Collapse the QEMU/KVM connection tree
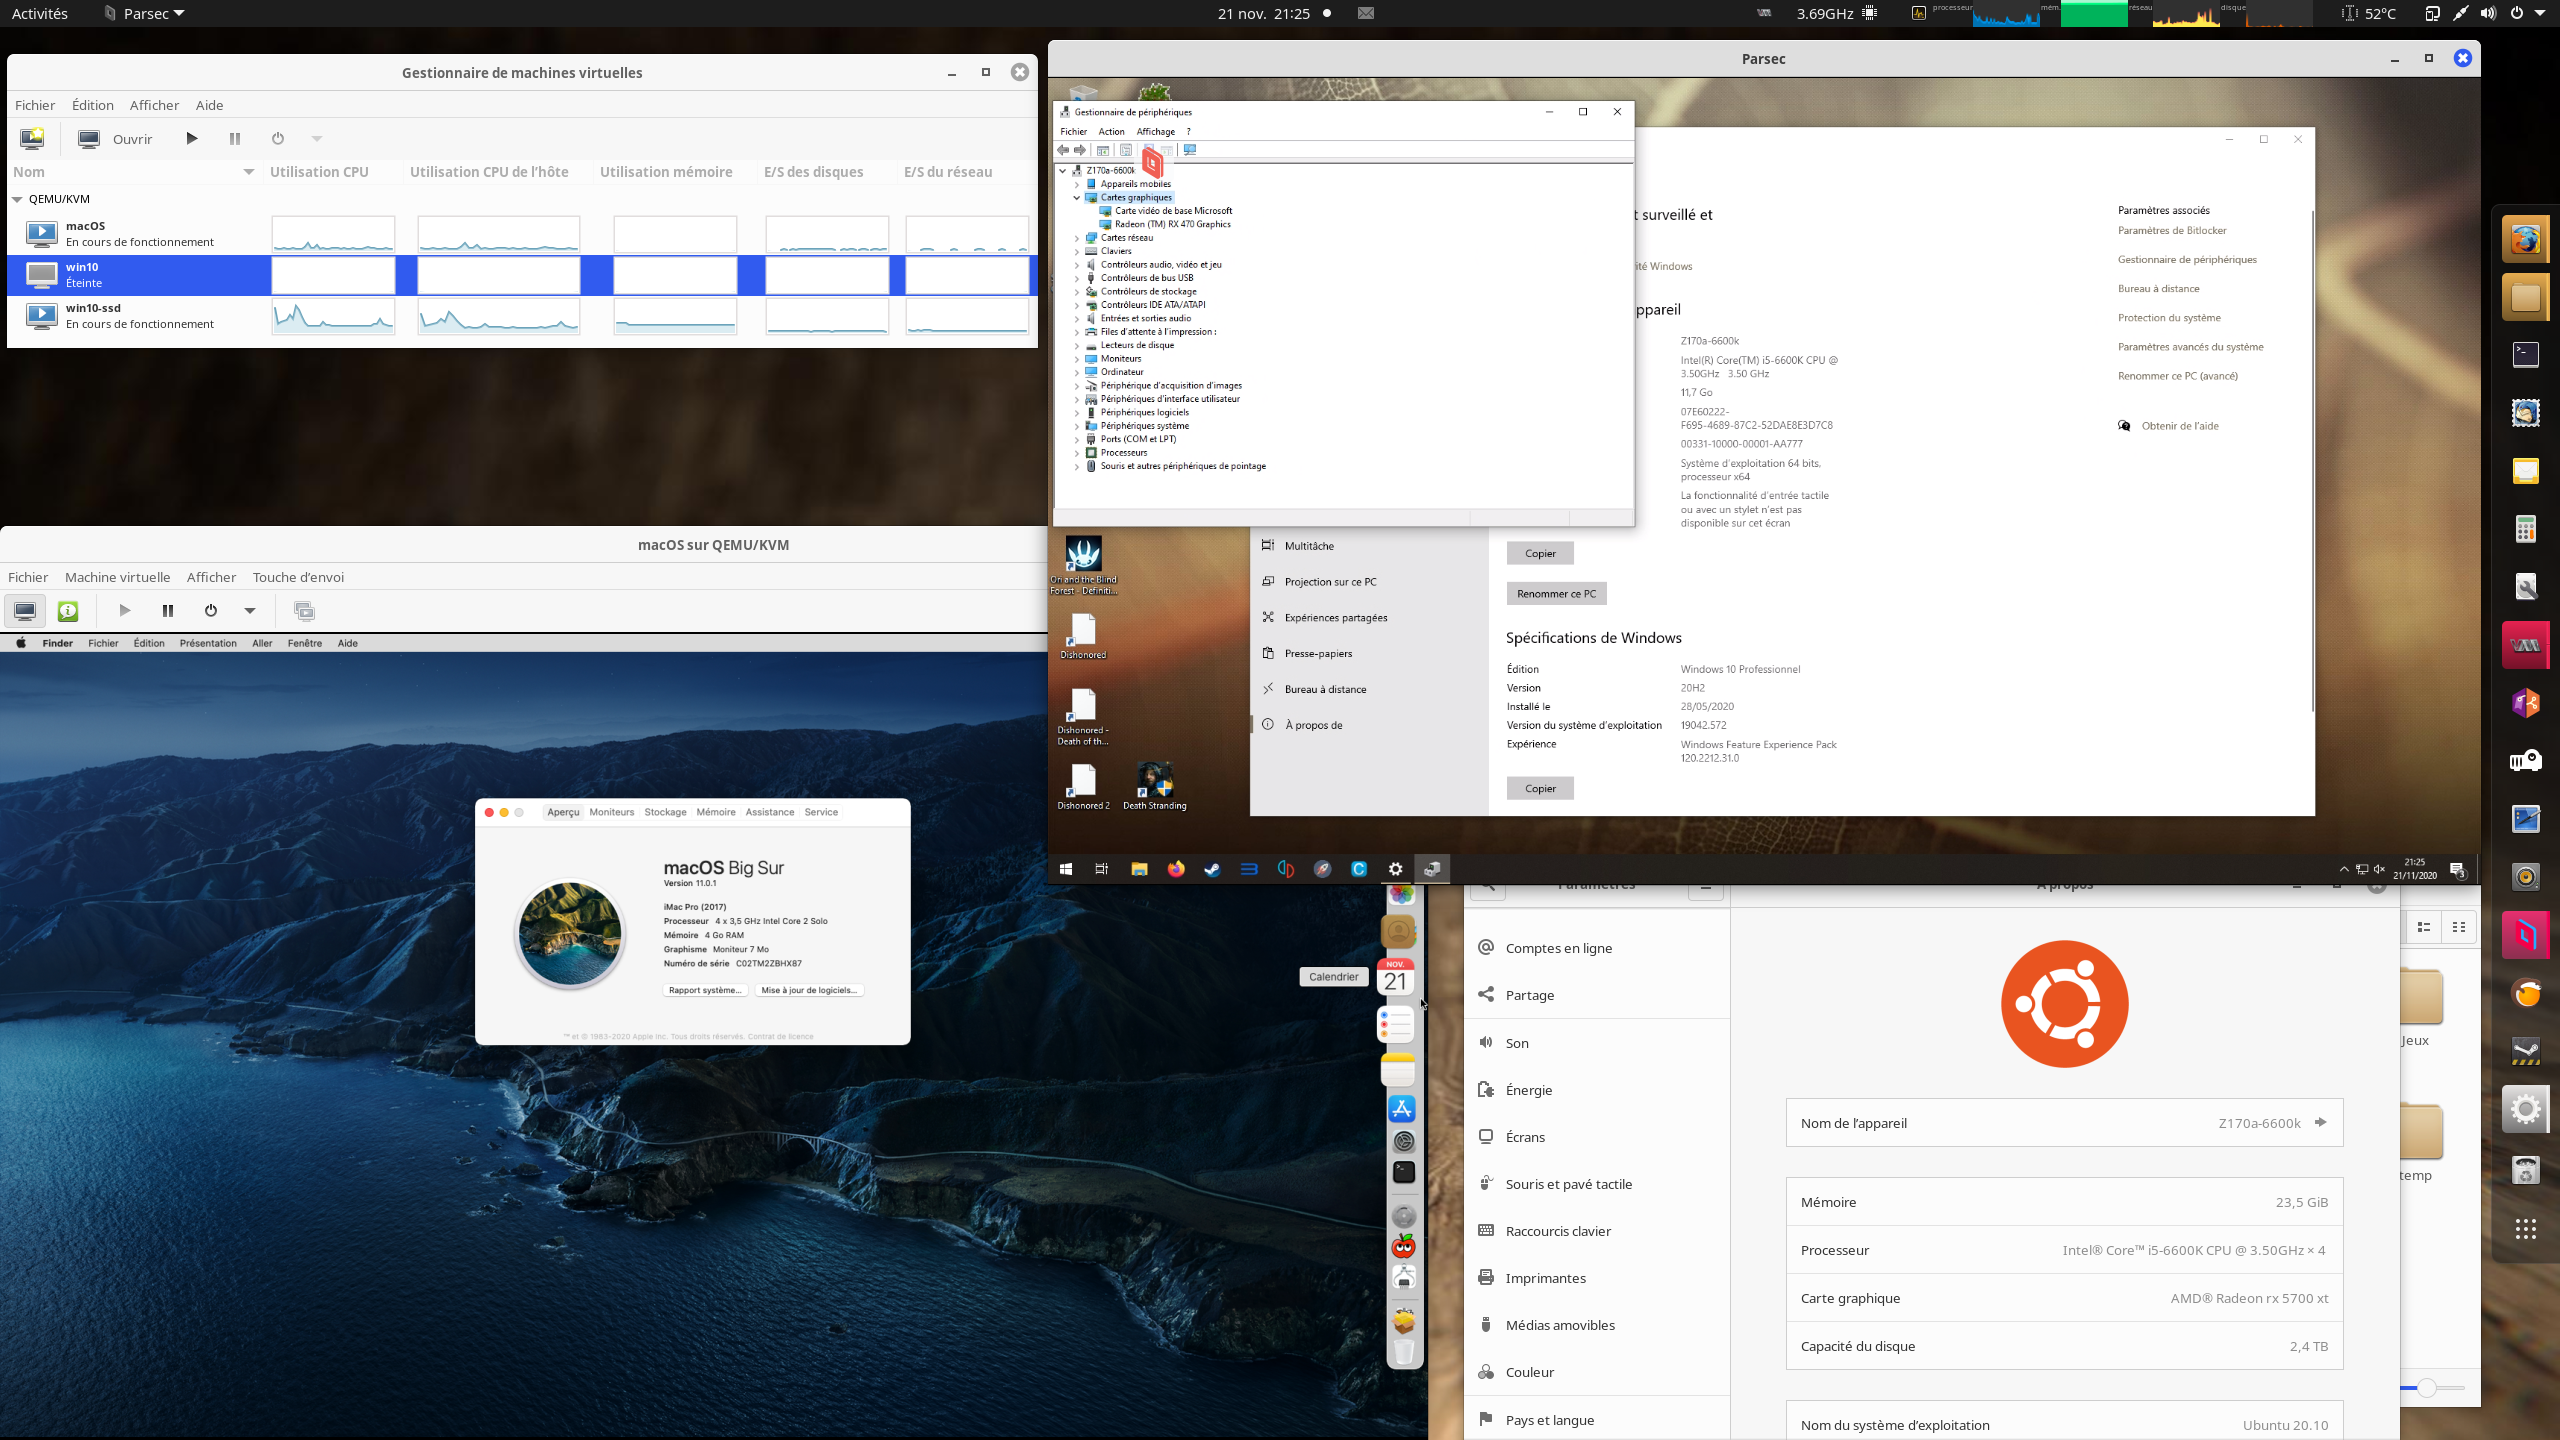 tap(18, 199)
